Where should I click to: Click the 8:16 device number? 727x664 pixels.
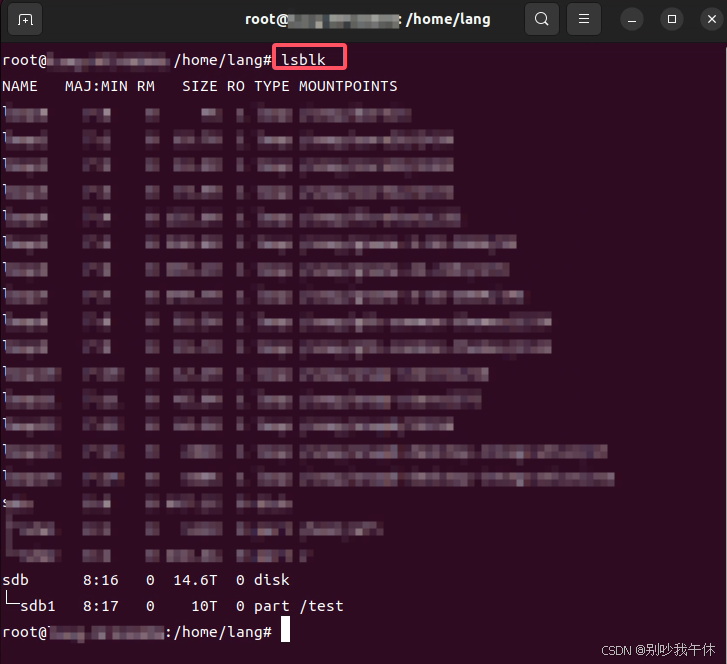pyautogui.click(x=101, y=580)
